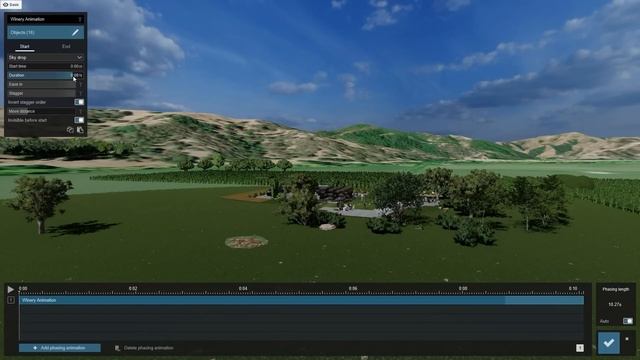Click Add phasing animation button
This screenshot has width=640, height=360.
click(x=60, y=348)
